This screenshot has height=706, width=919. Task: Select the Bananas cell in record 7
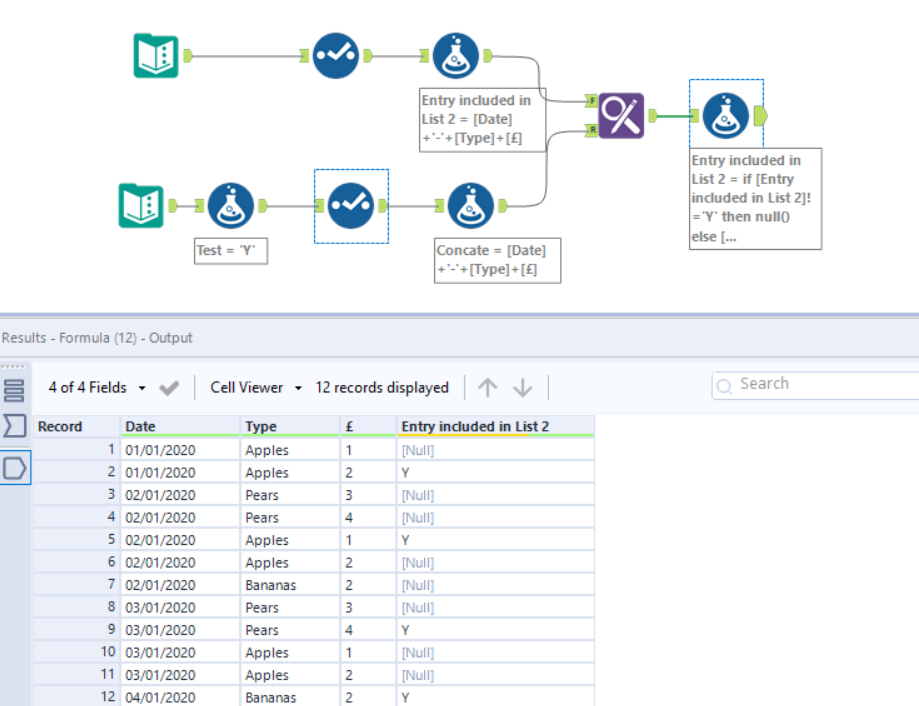[270, 585]
